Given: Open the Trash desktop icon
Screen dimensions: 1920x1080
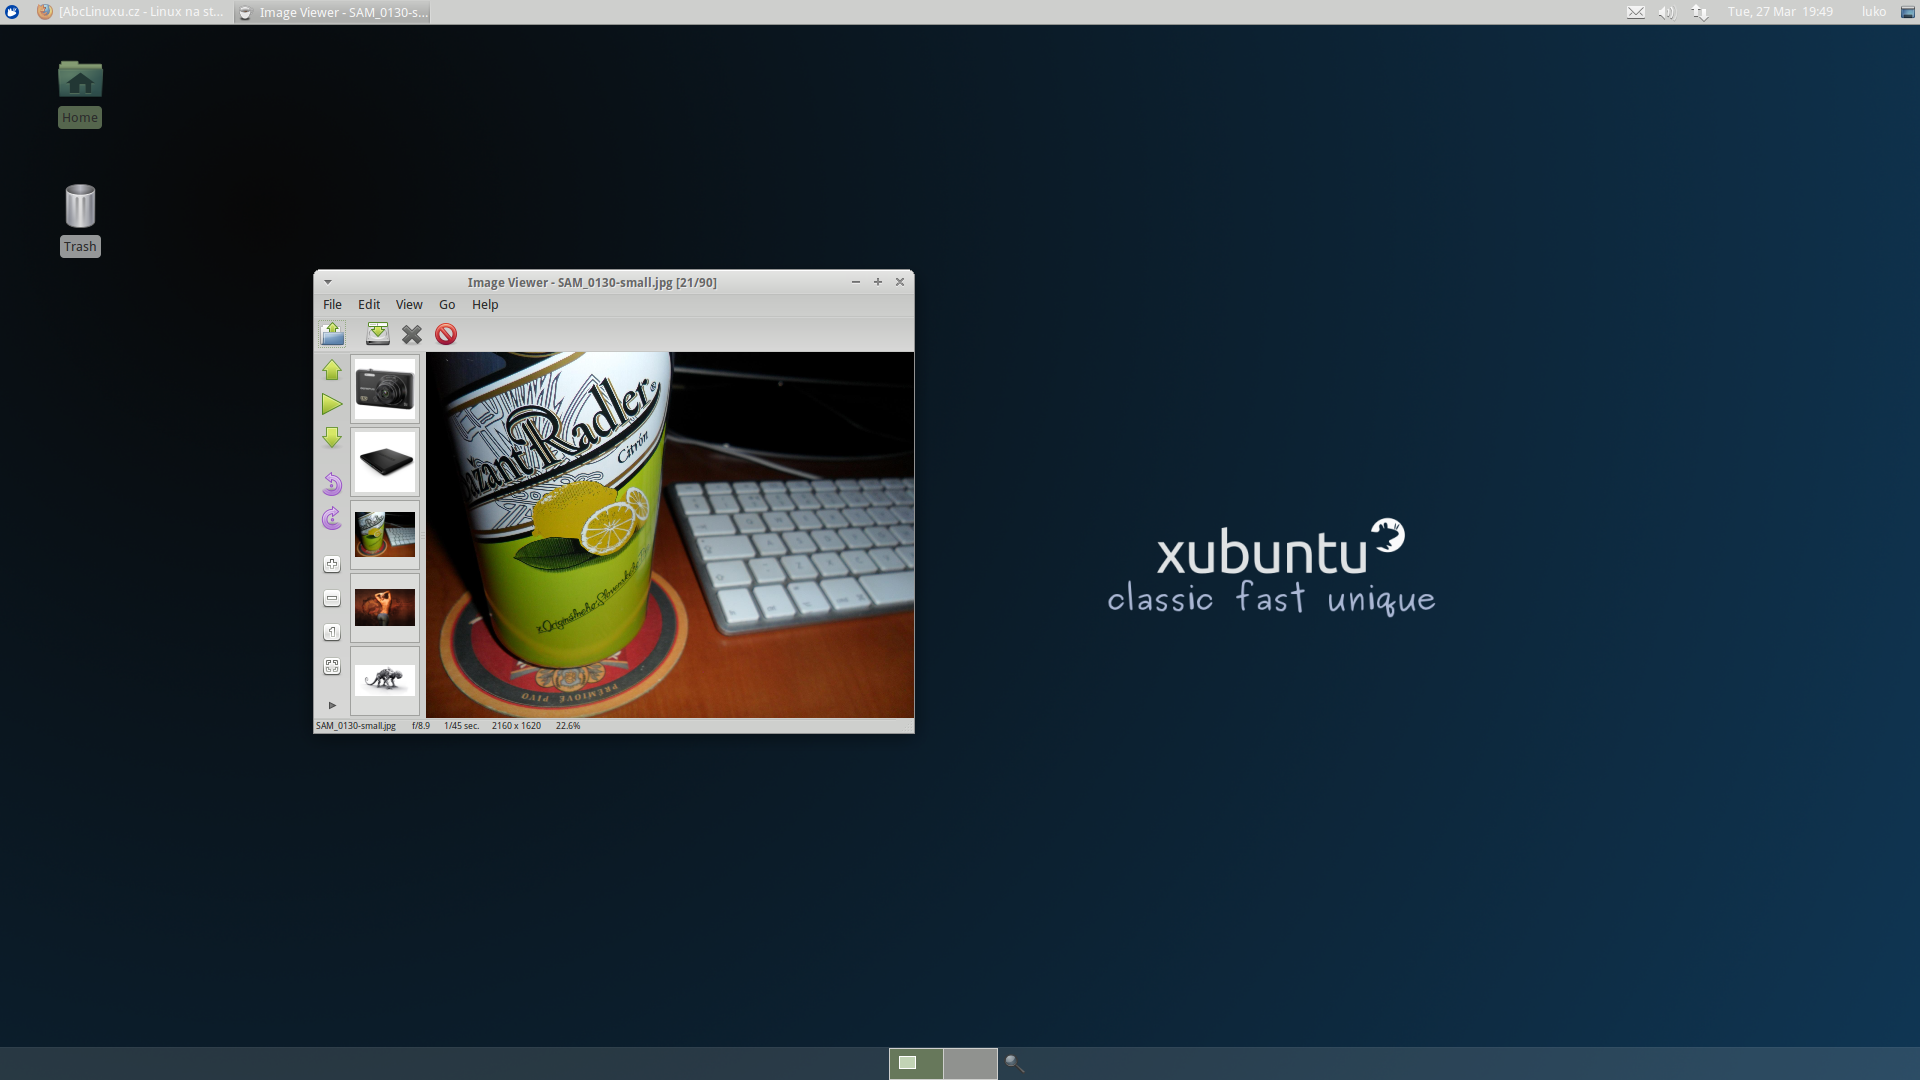Looking at the screenshot, I should (x=80, y=220).
